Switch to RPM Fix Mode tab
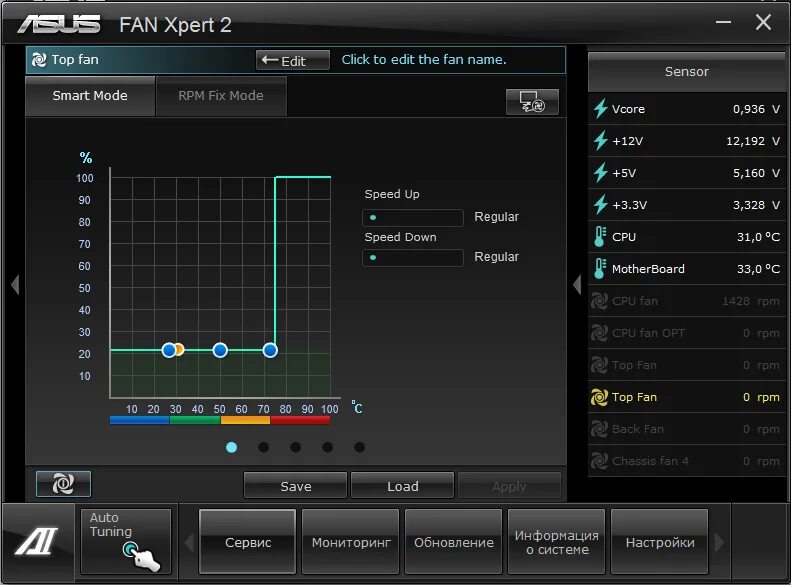 221,96
